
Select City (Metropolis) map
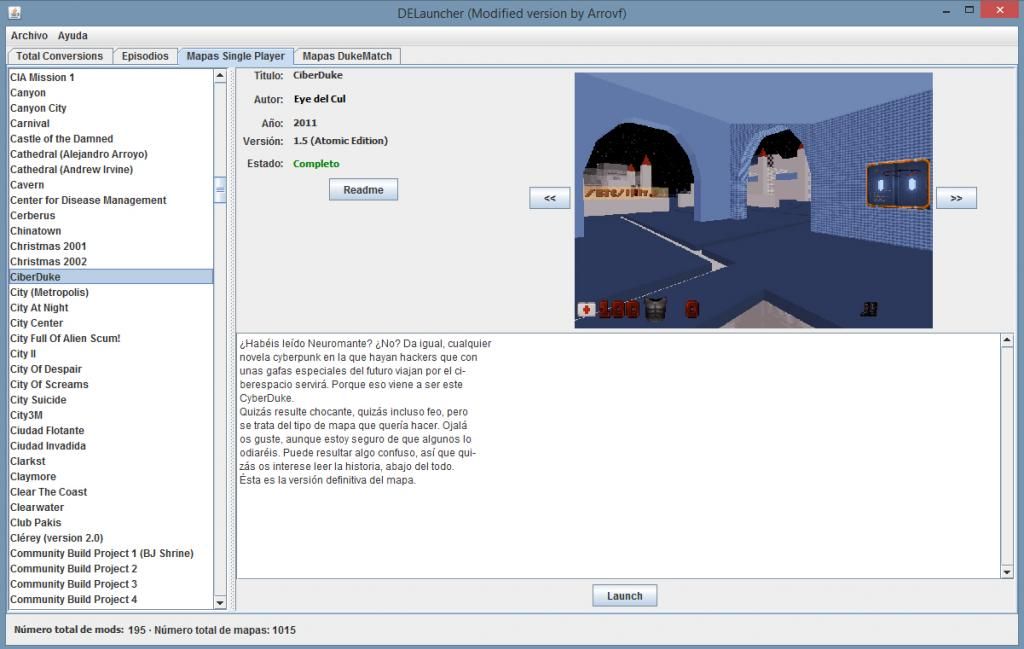(x=111, y=292)
